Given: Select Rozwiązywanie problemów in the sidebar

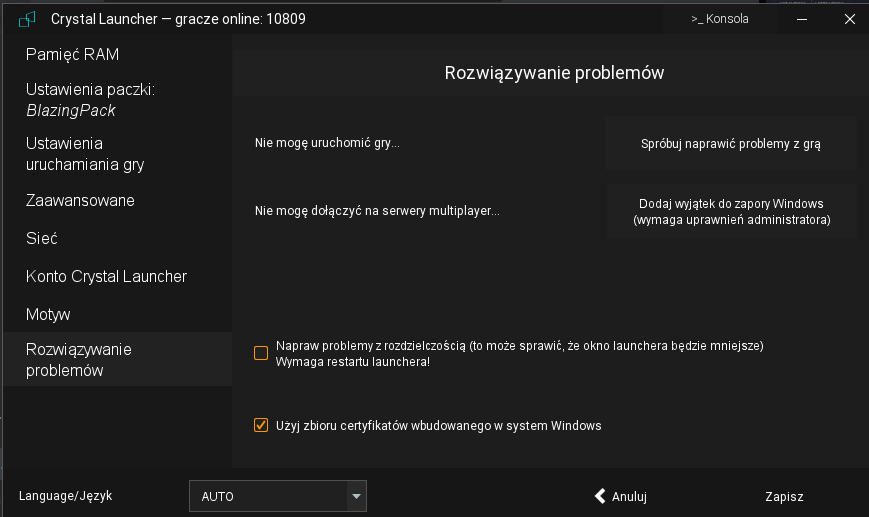Looking at the screenshot, I should 79,360.
